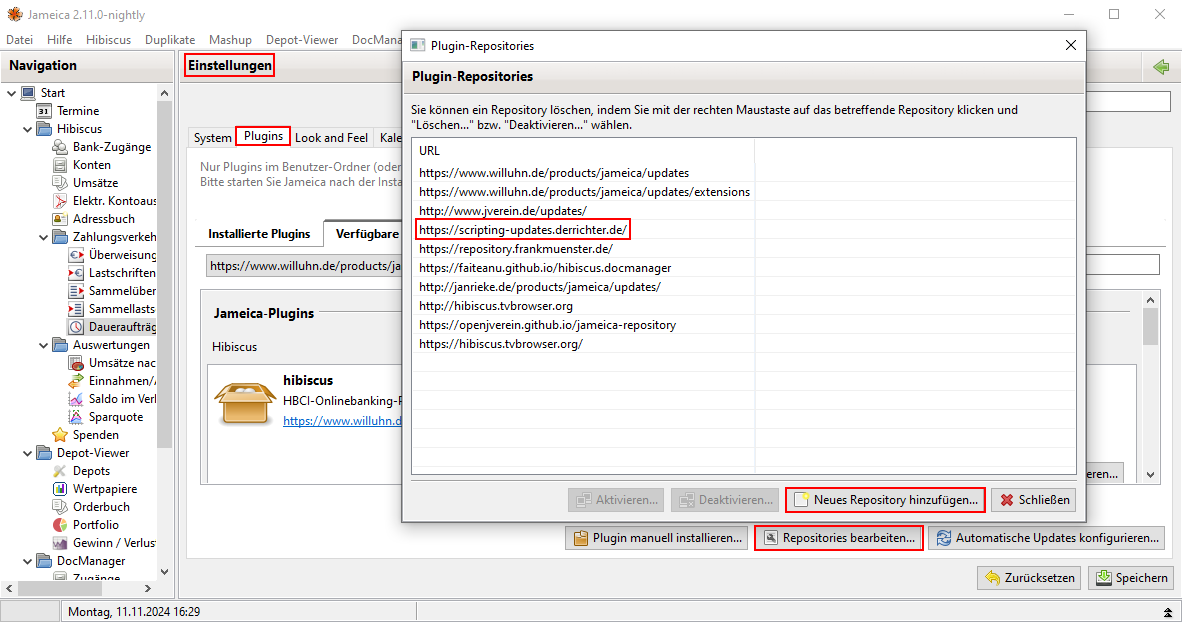
Task: Open Depots icon under Depot-Viewer
Action: [60, 471]
